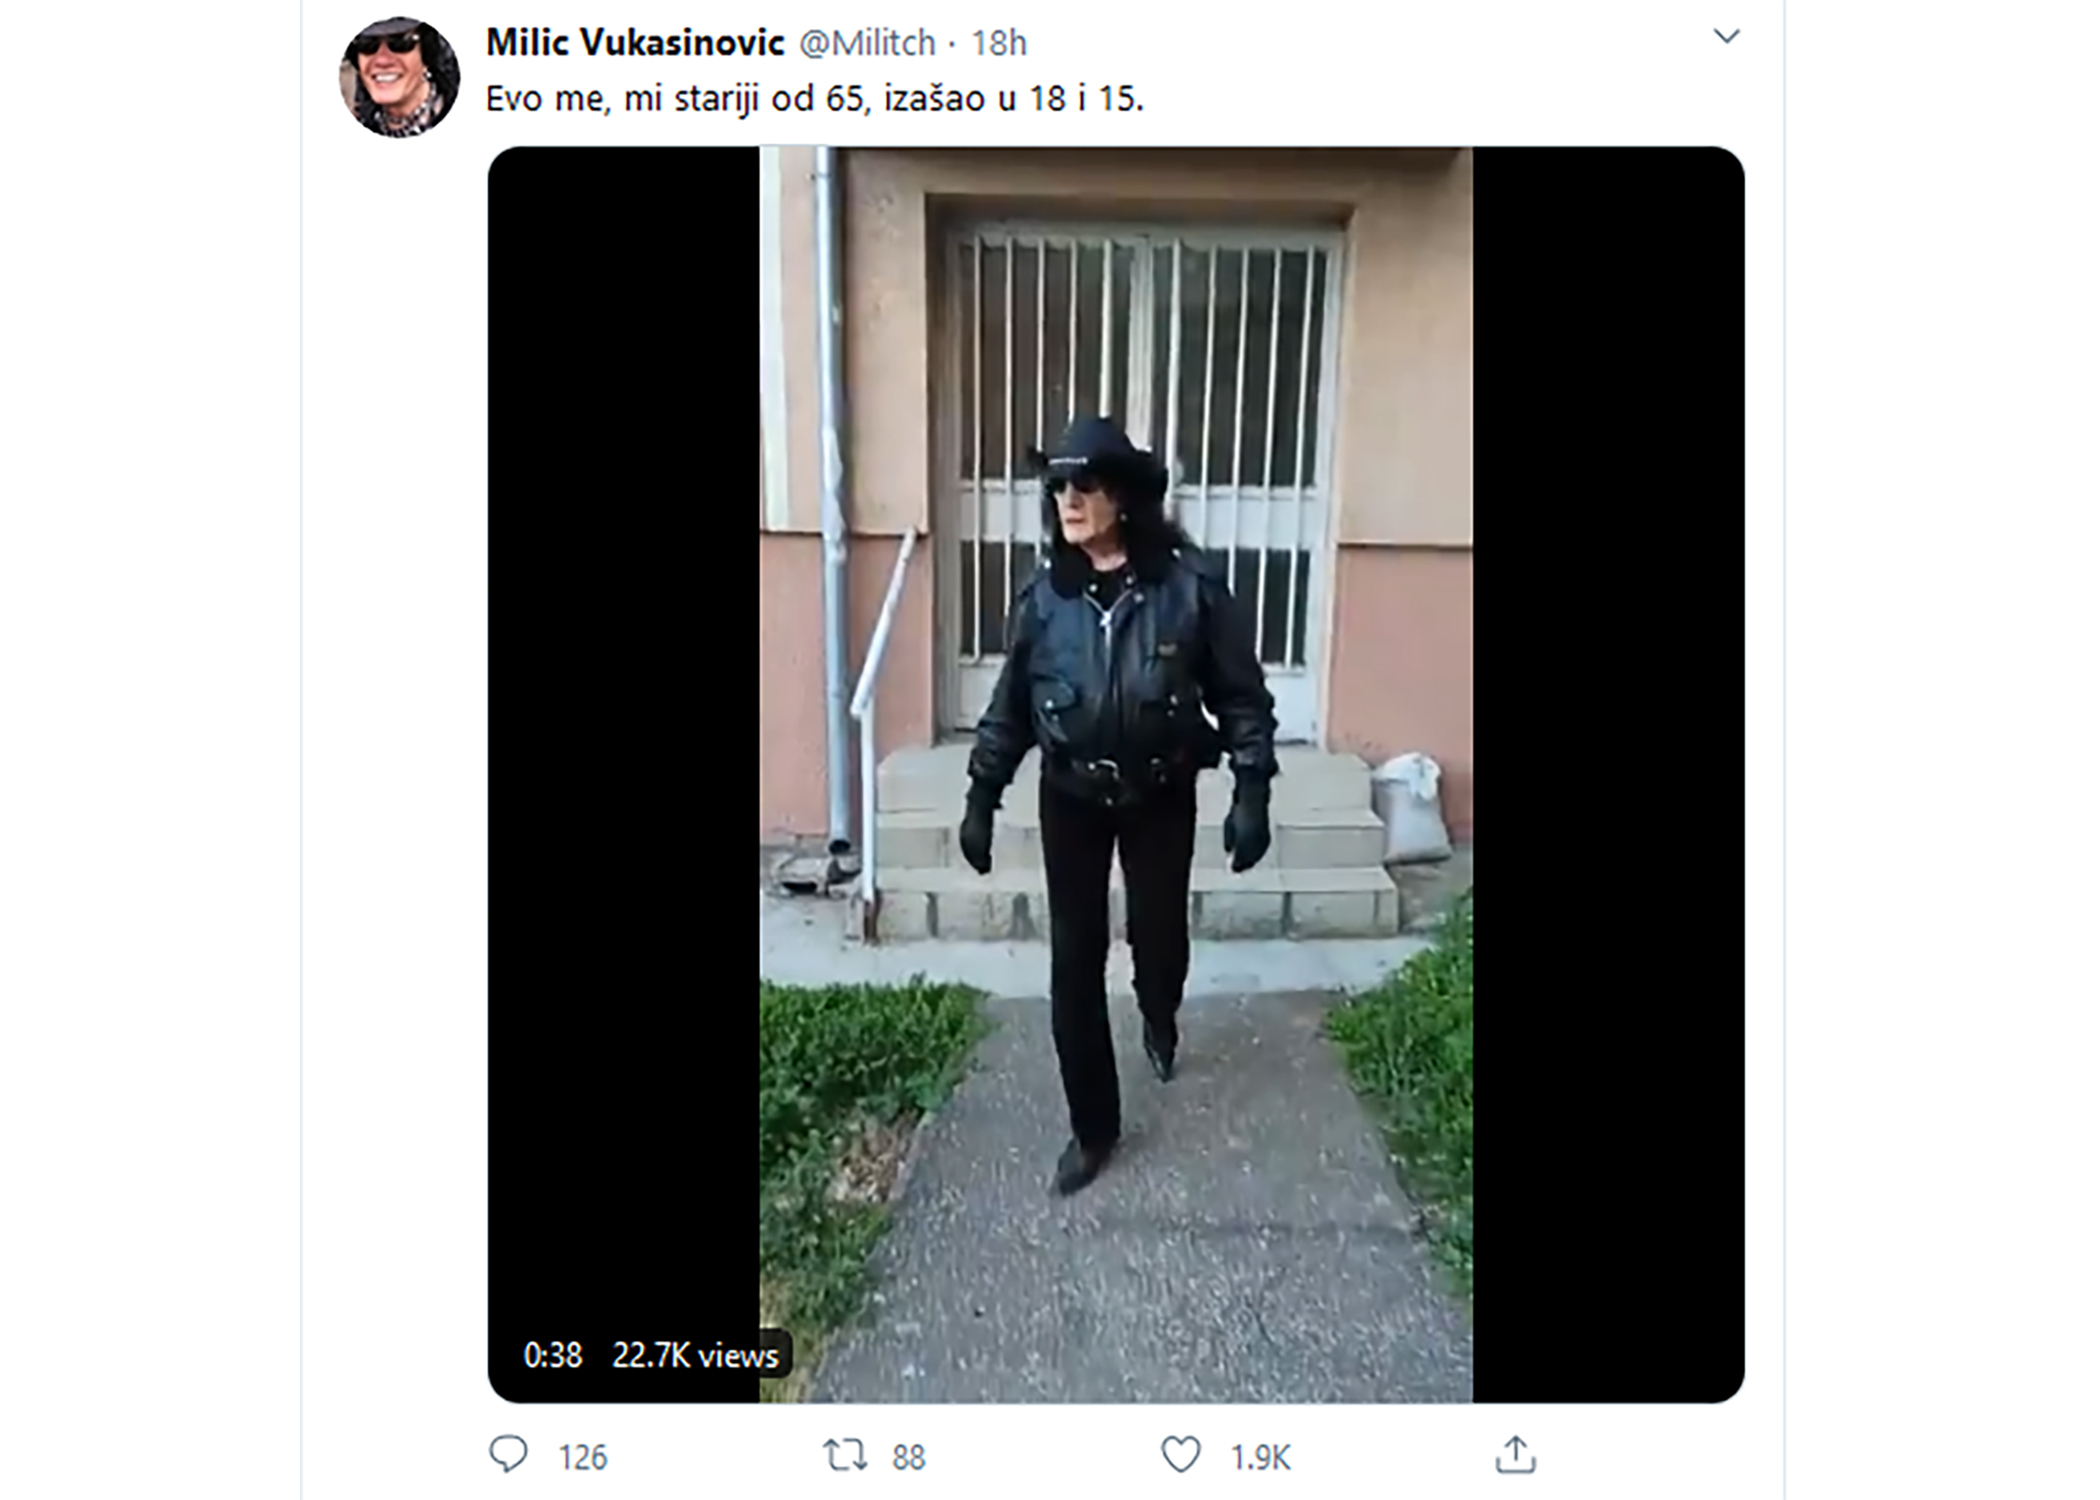Click the reply speech bubble icon

pyautogui.click(x=508, y=1454)
